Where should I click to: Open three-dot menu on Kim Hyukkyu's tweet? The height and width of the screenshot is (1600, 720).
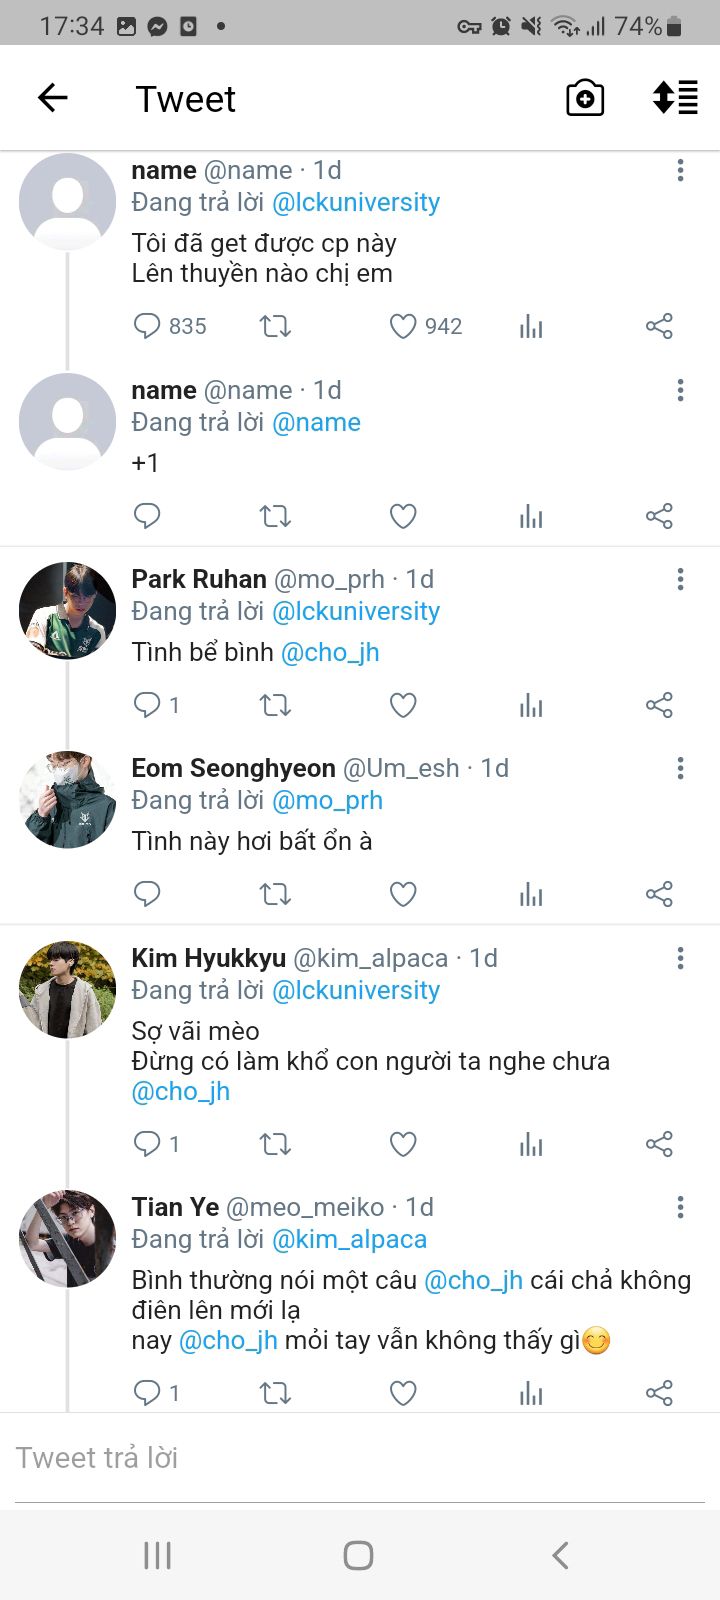pos(680,958)
